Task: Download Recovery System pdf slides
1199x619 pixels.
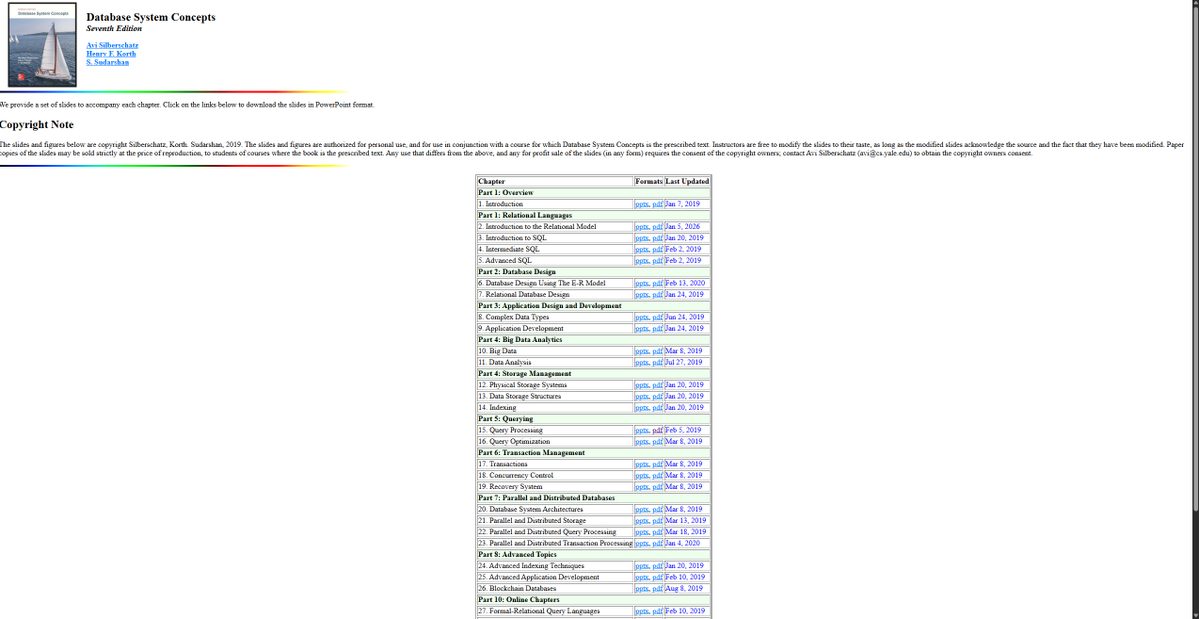Action: coord(657,487)
